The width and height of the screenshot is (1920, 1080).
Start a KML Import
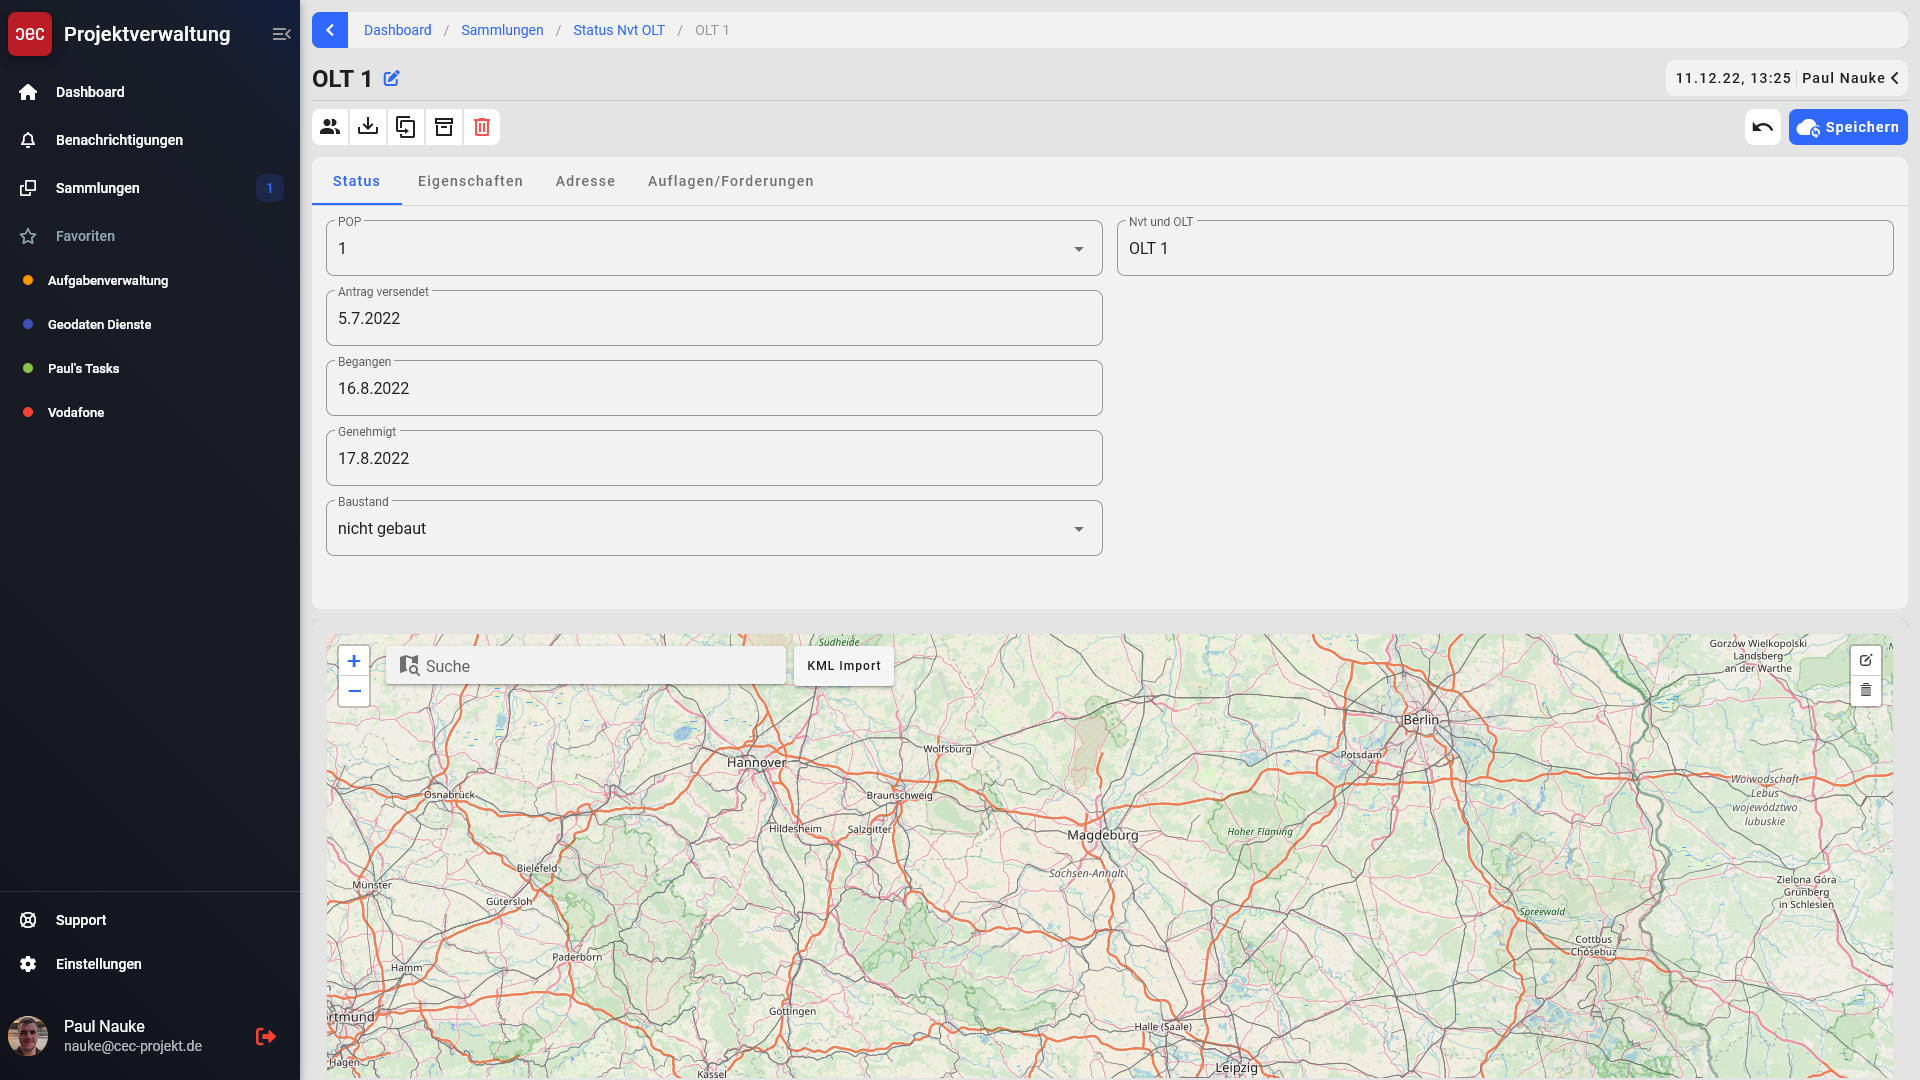coord(843,665)
